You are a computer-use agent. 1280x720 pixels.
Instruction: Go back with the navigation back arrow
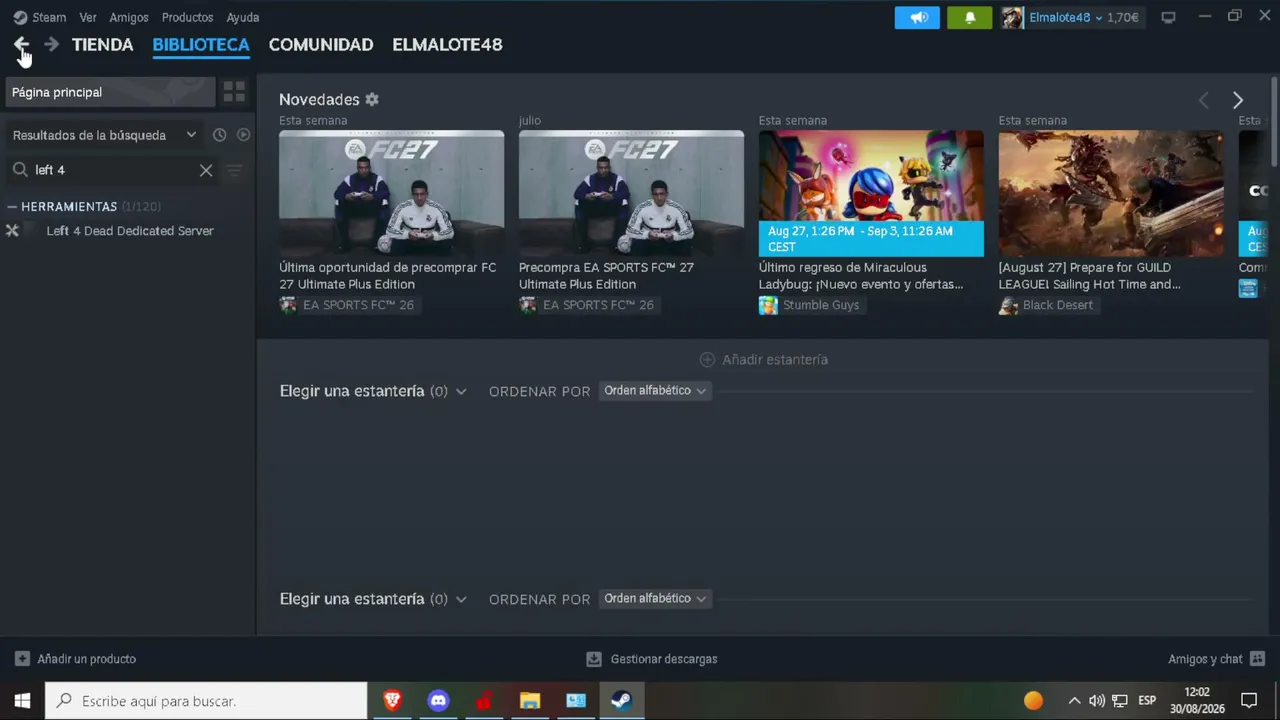click(x=21, y=44)
